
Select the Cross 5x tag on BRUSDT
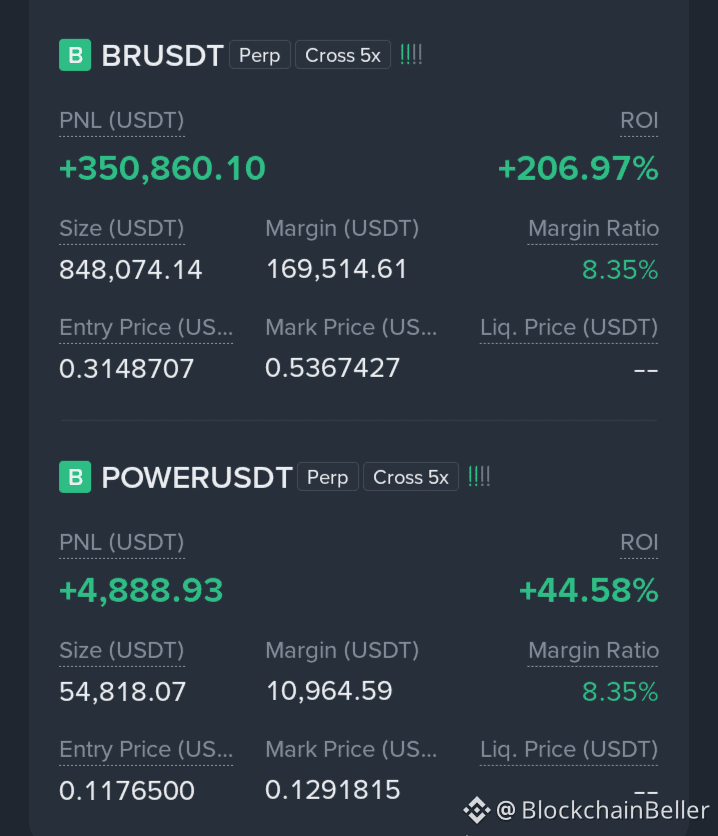tap(343, 55)
